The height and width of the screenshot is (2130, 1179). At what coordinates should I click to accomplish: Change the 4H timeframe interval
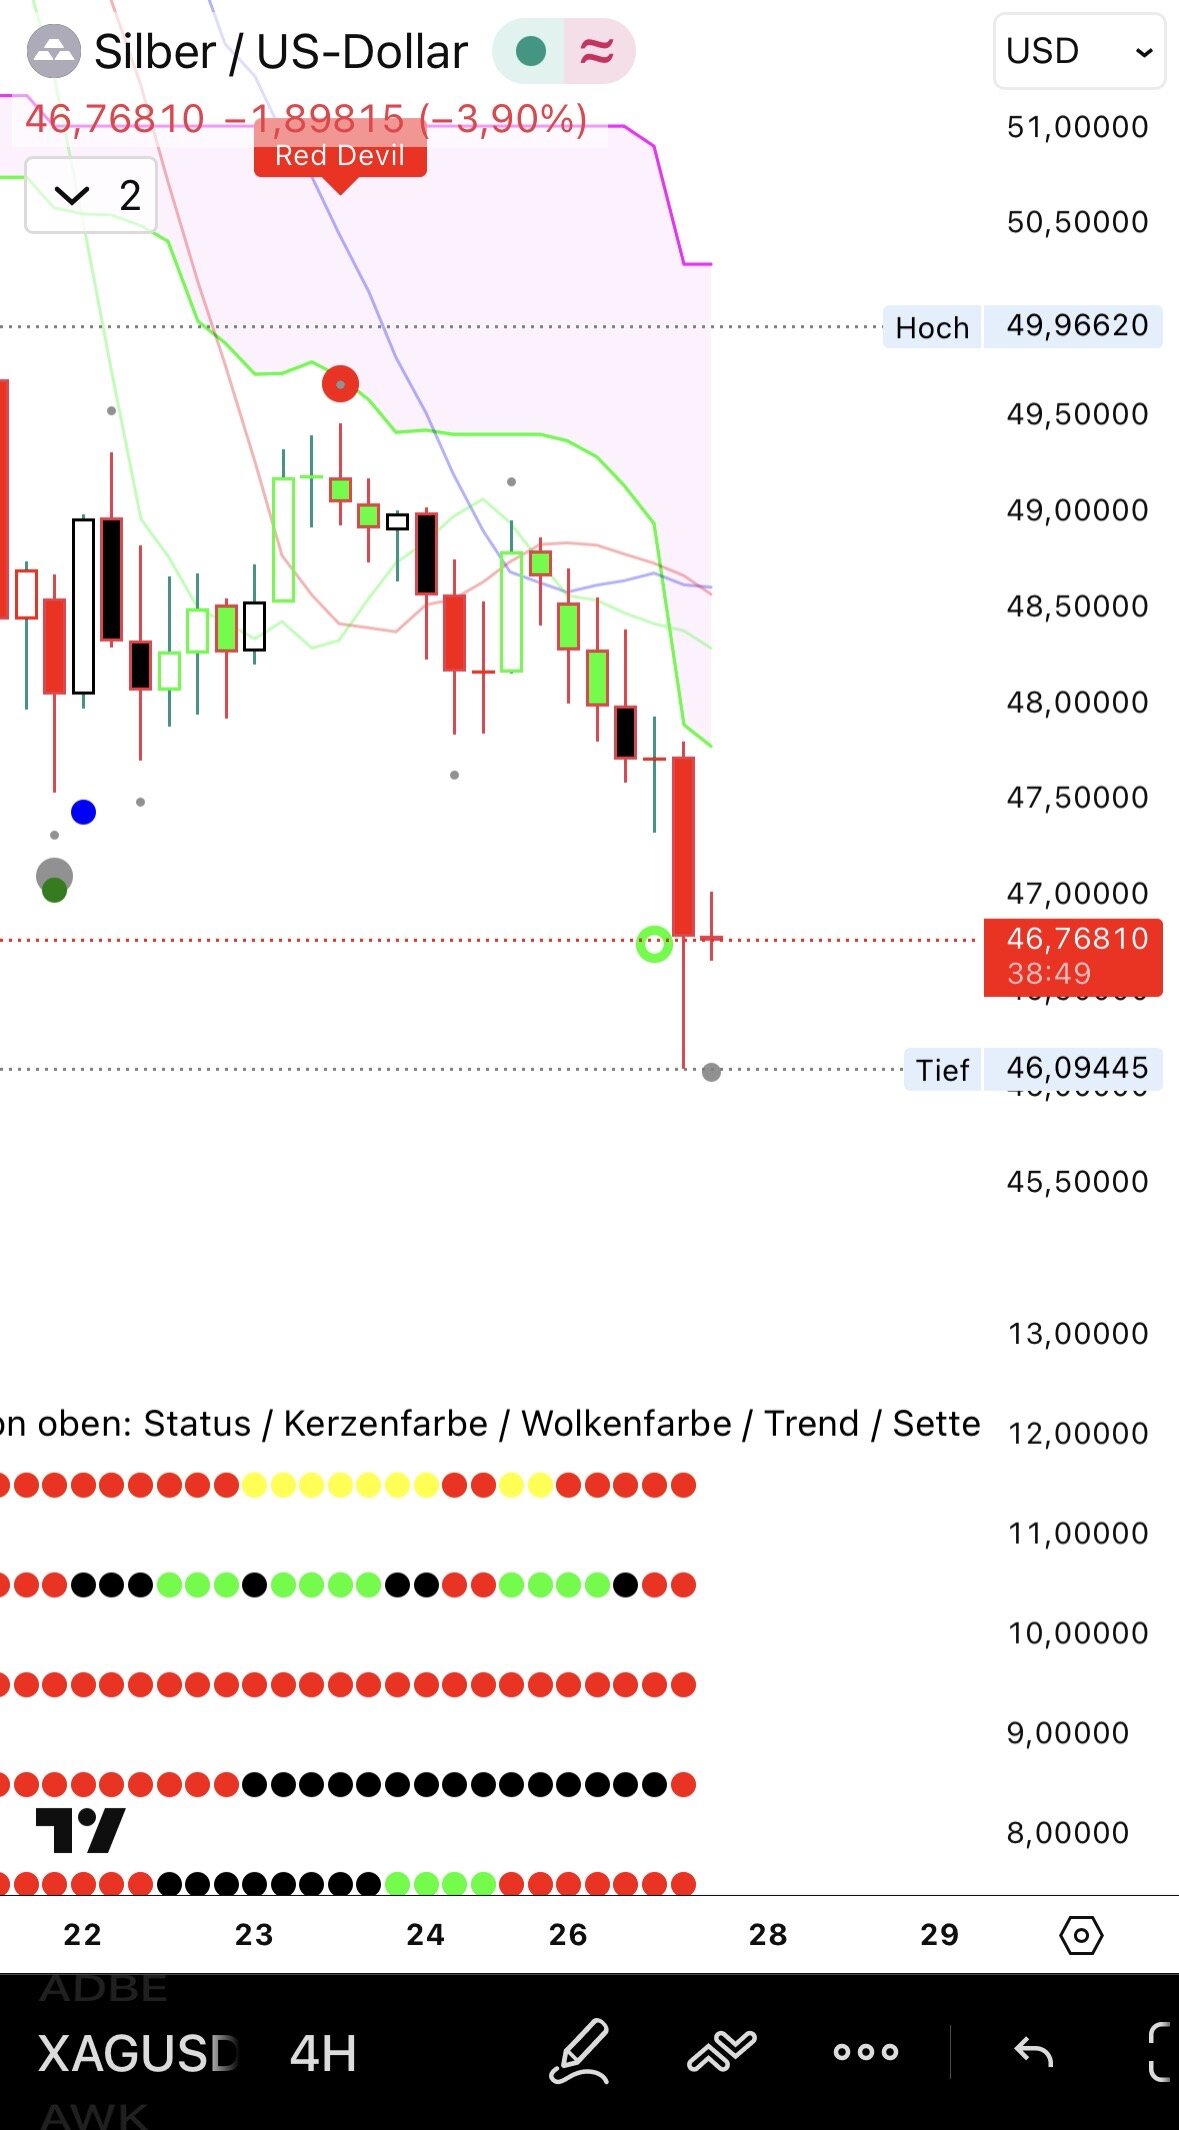323,2054
